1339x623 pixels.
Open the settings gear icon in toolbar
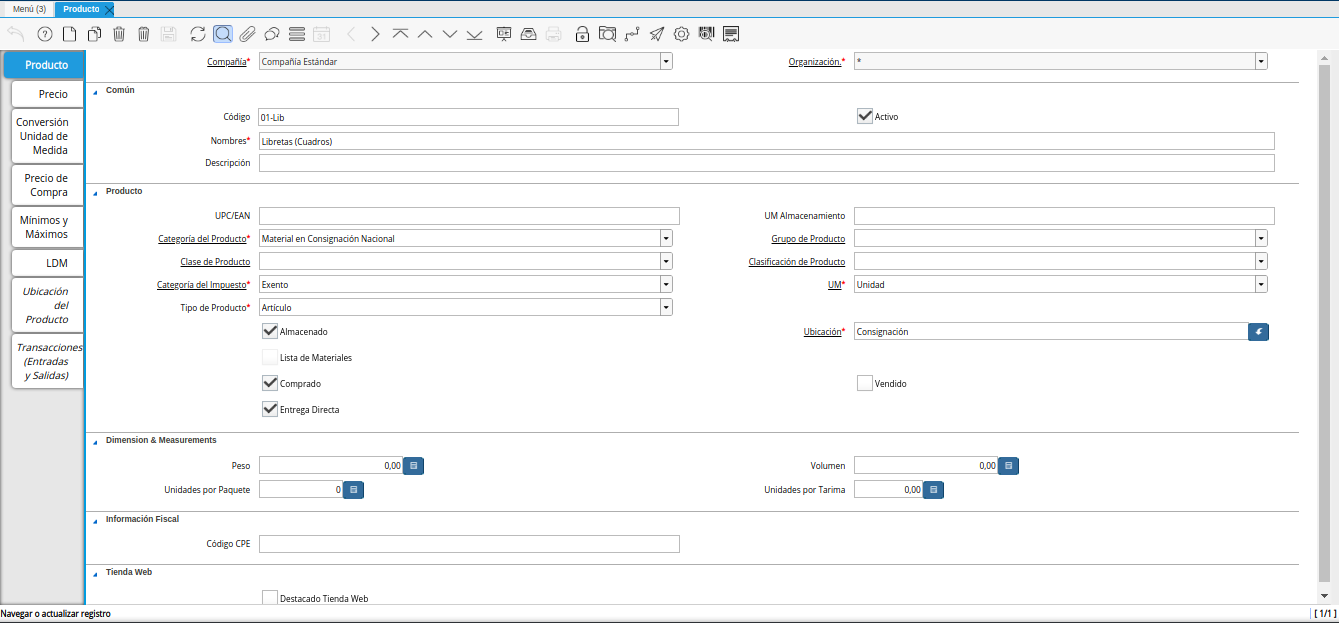click(x=681, y=34)
